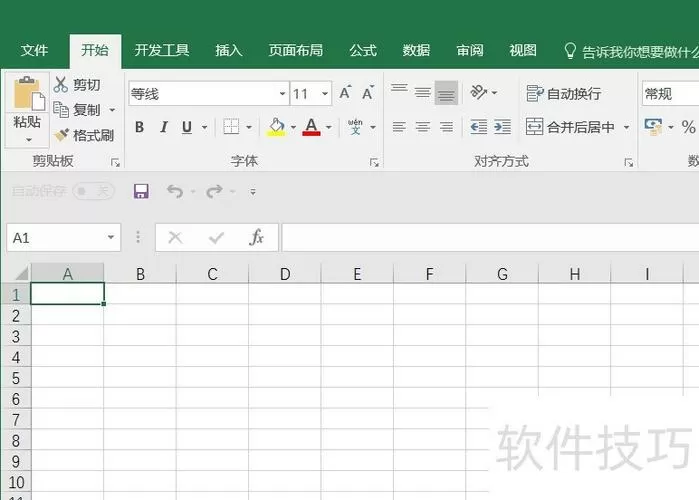Center text horizontally
The width and height of the screenshot is (699, 500).
point(423,127)
